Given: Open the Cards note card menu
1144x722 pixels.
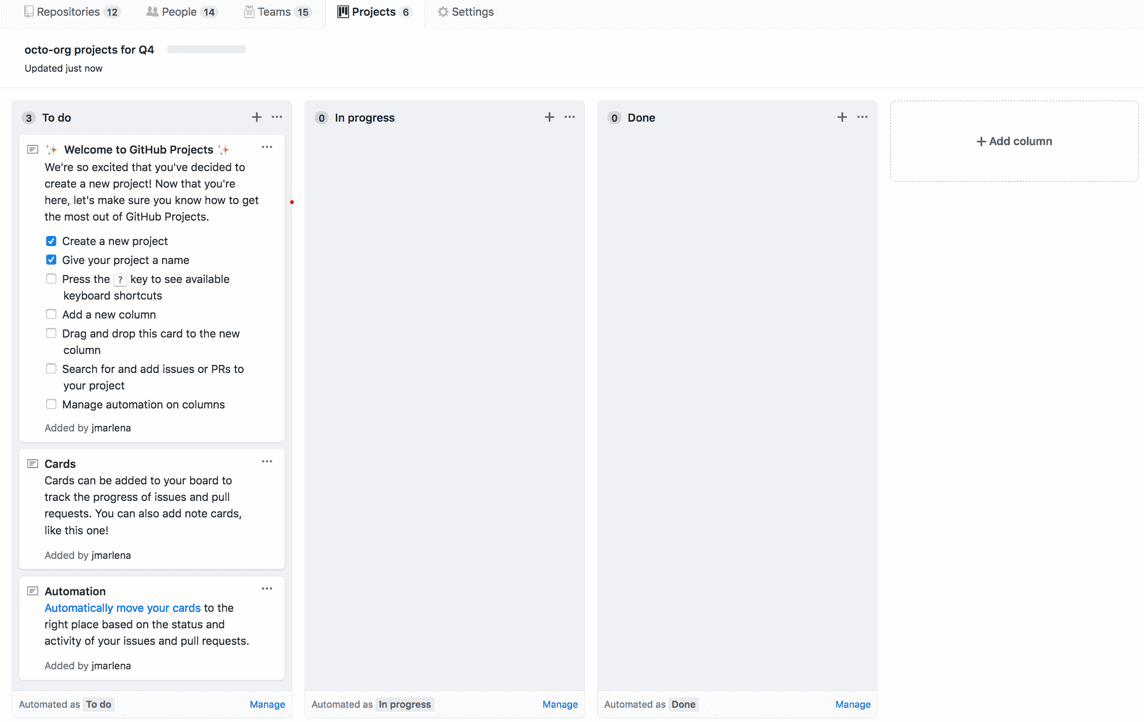Looking at the screenshot, I should click(x=267, y=462).
